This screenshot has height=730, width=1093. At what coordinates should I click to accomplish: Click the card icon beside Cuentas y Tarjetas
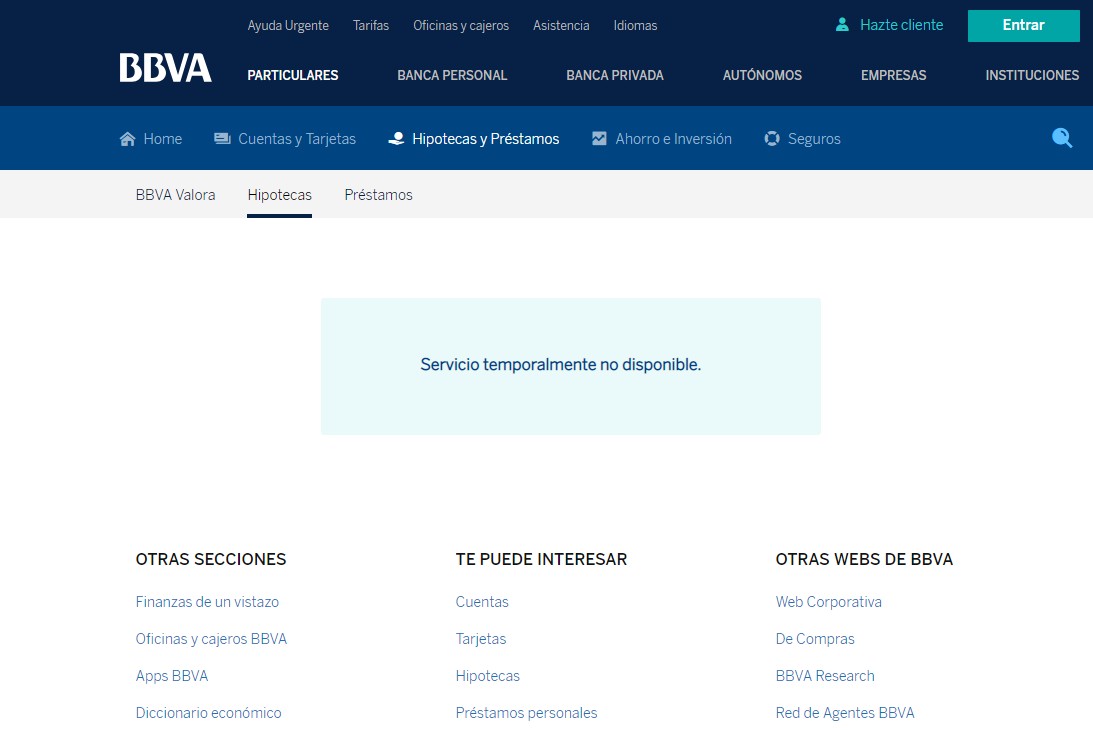[222, 139]
